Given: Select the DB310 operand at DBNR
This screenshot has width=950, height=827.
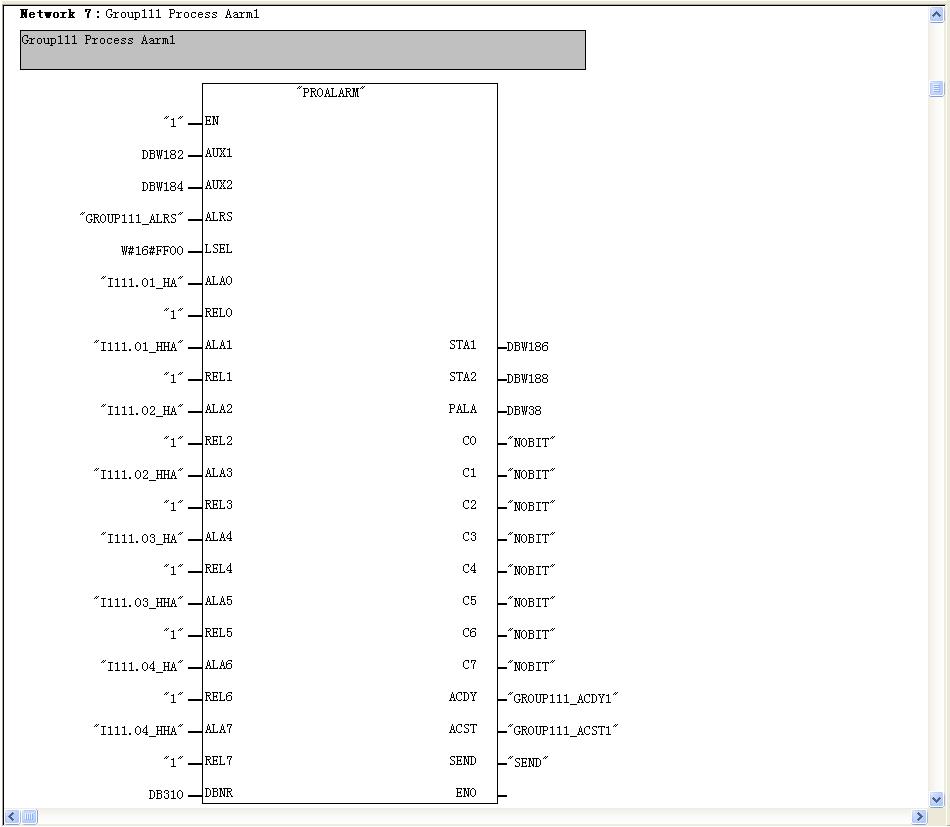Looking at the screenshot, I should click(x=166, y=794).
